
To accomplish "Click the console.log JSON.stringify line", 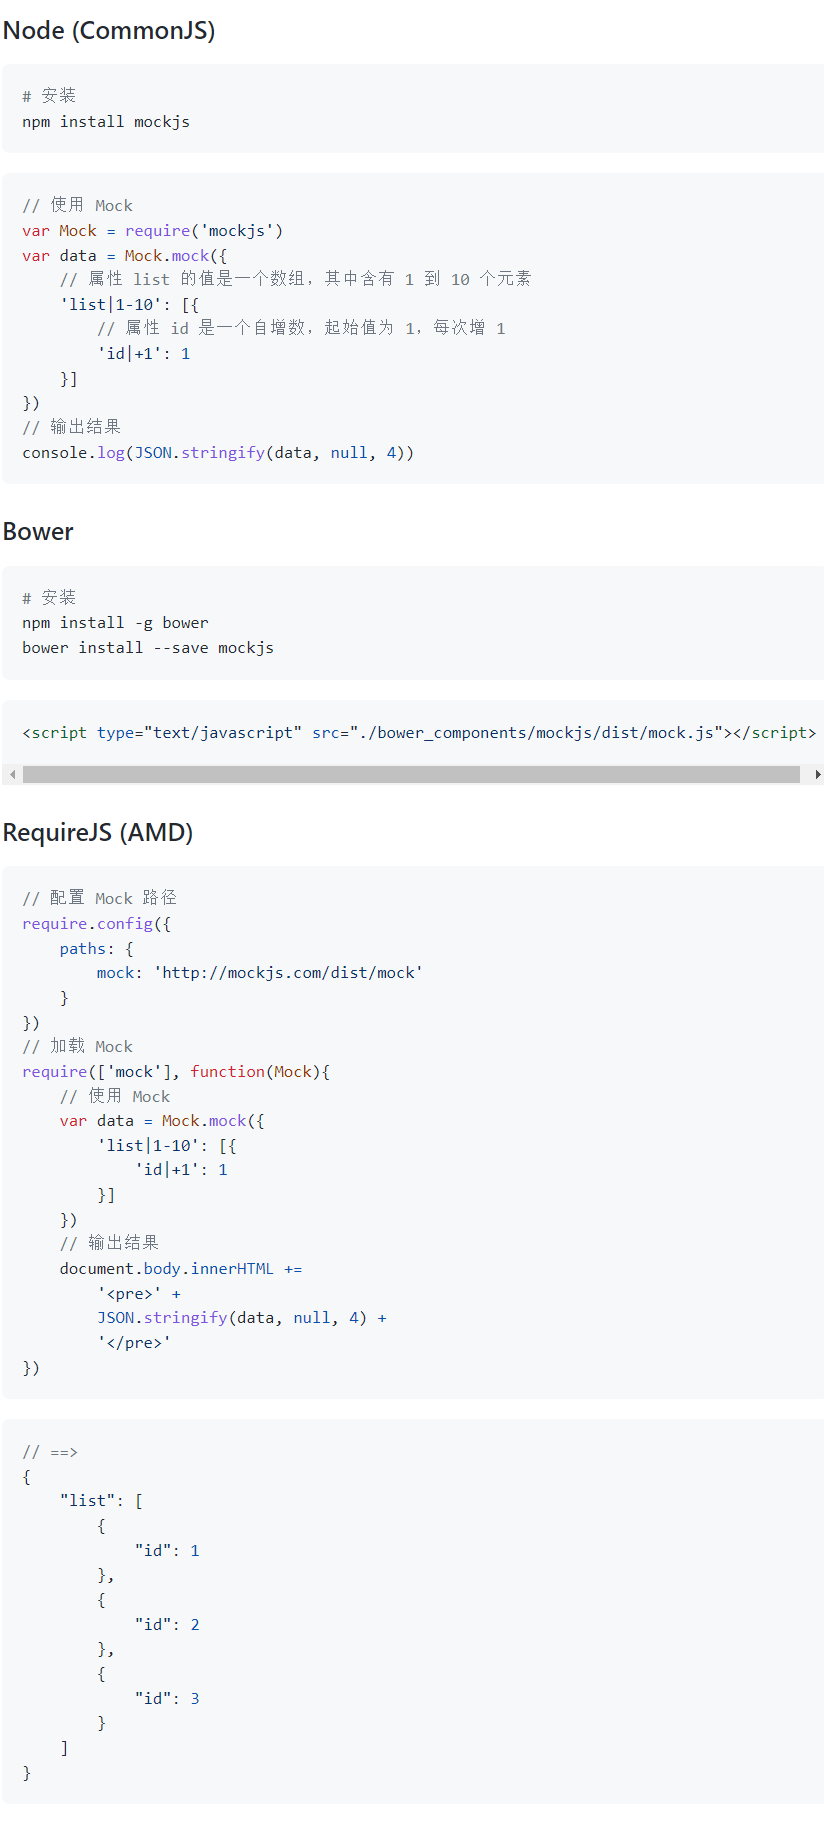I will click(218, 453).
